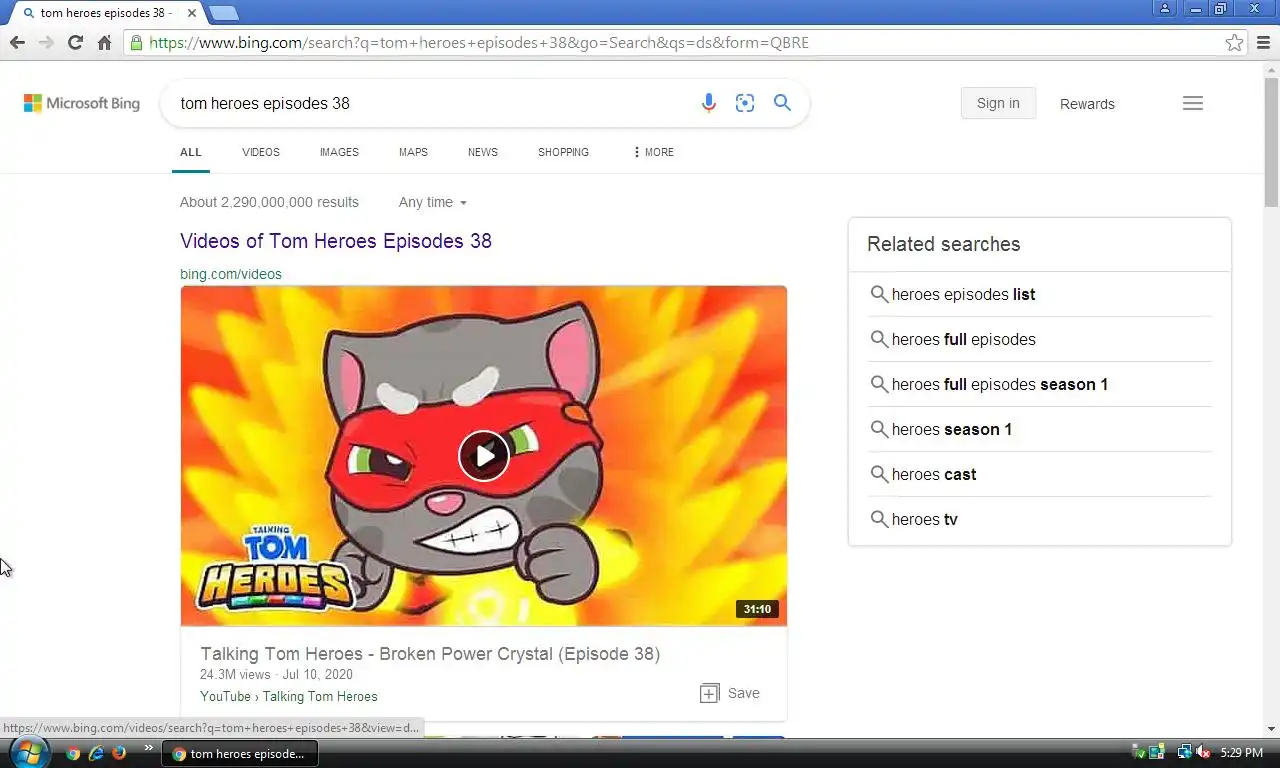
Task: Launch Chrome from quick launch bar
Action: pos(73,753)
